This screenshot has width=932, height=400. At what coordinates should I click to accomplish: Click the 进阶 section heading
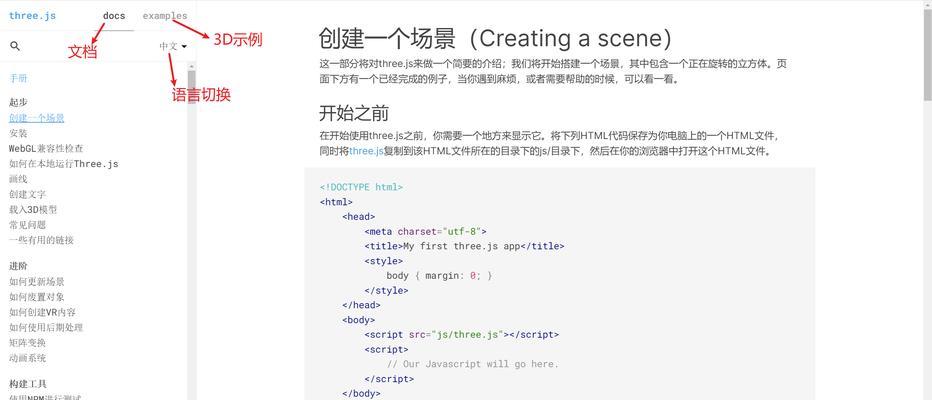(18, 266)
